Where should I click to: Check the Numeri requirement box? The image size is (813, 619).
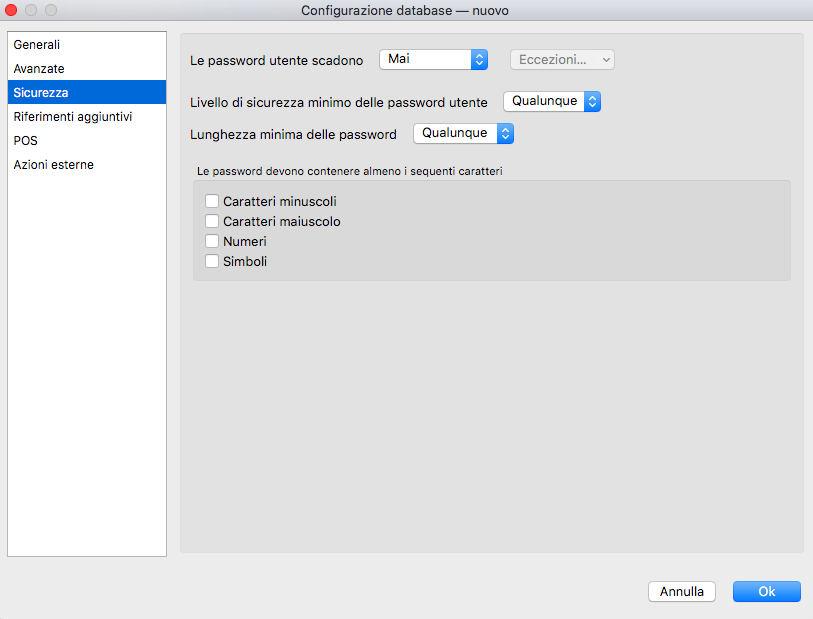pos(212,242)
